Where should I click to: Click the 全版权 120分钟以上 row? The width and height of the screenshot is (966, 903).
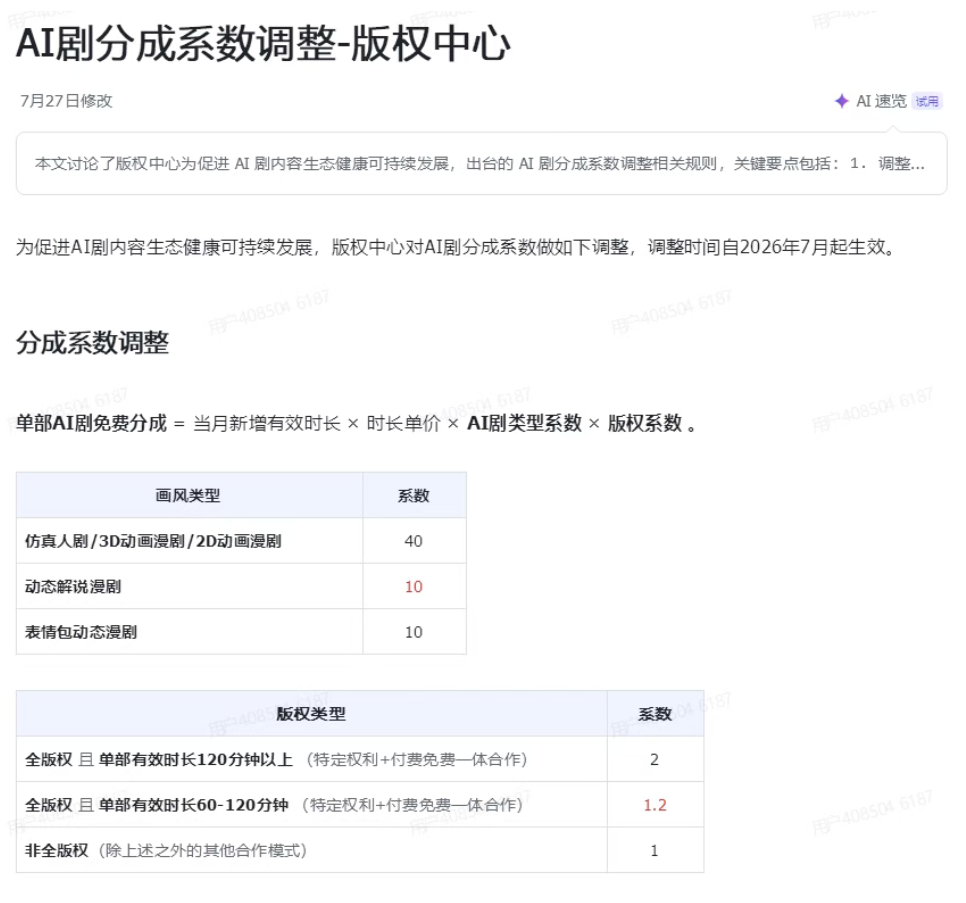click(x=360, y=759)
